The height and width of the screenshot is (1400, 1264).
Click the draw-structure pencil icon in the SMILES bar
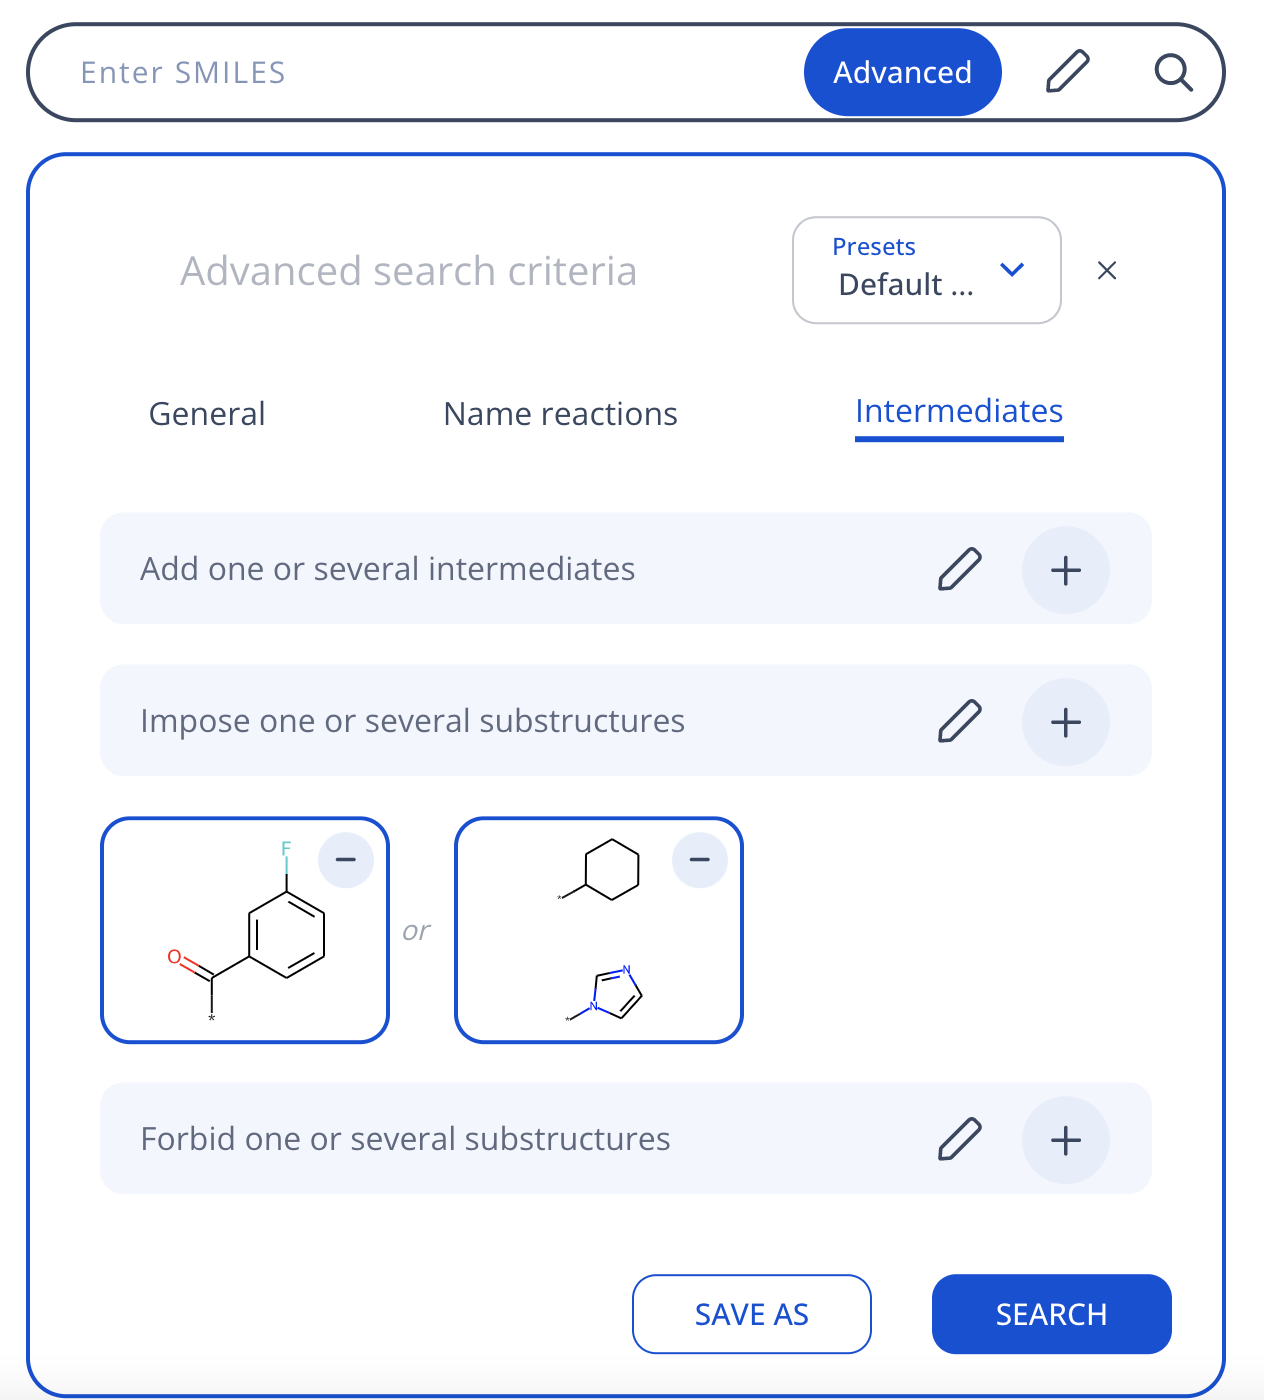[x=1067, y=72]
